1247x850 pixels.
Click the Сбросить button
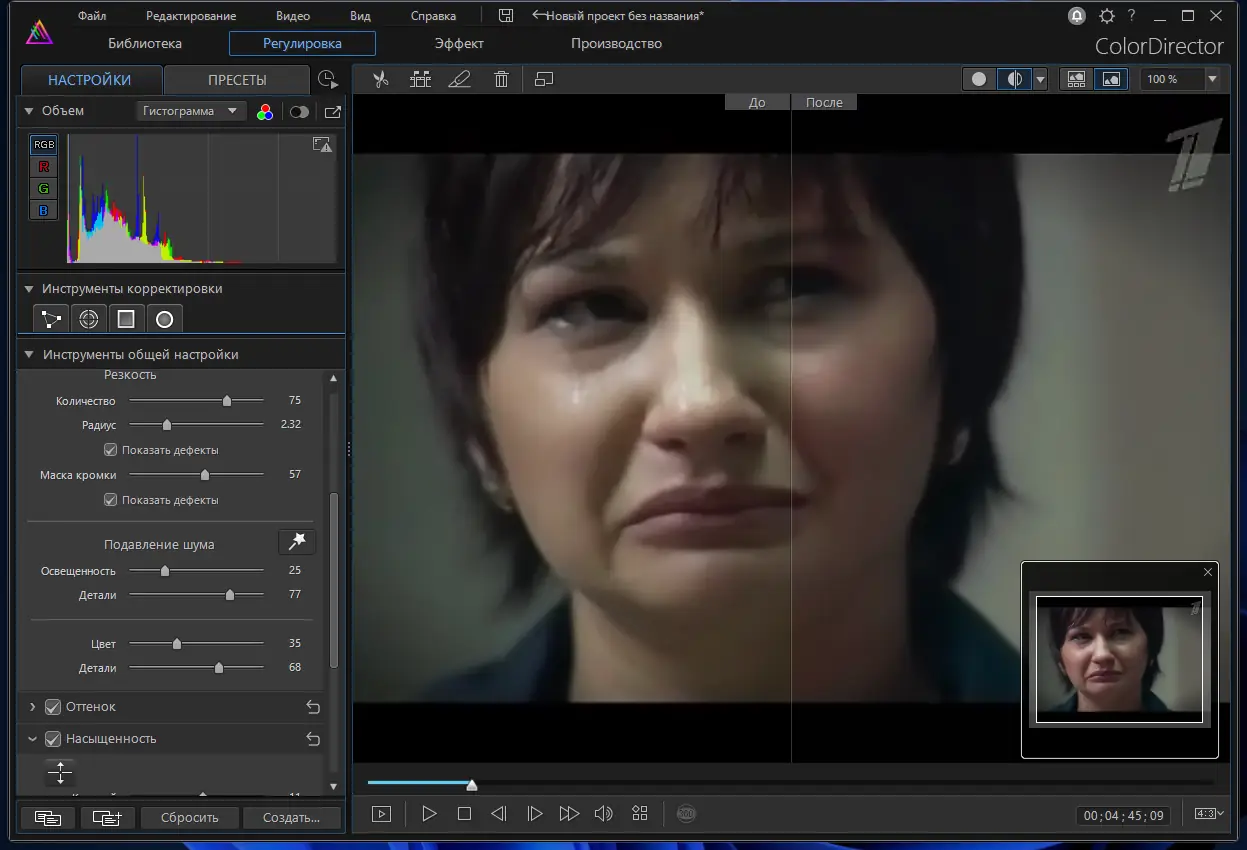coord(189,817)
